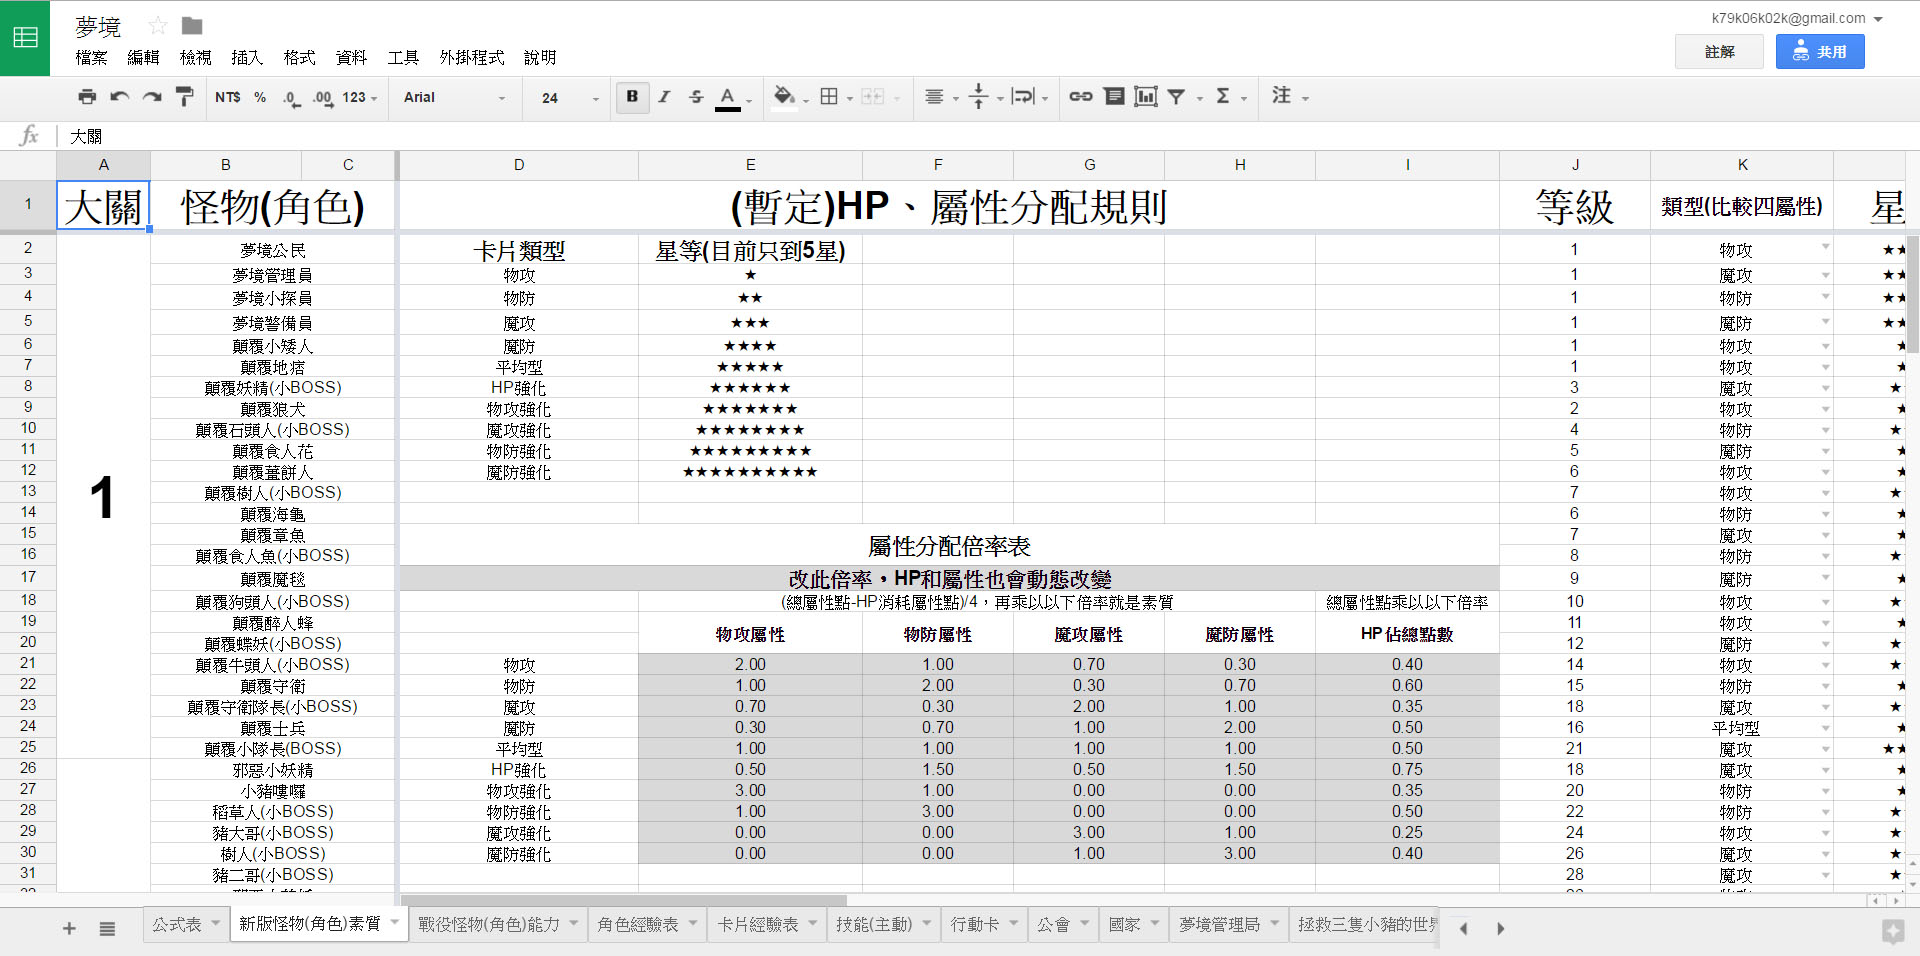Click the print icon in the toolbar
This screenshot has height=956, width=1920.
(x=87, y=97)
